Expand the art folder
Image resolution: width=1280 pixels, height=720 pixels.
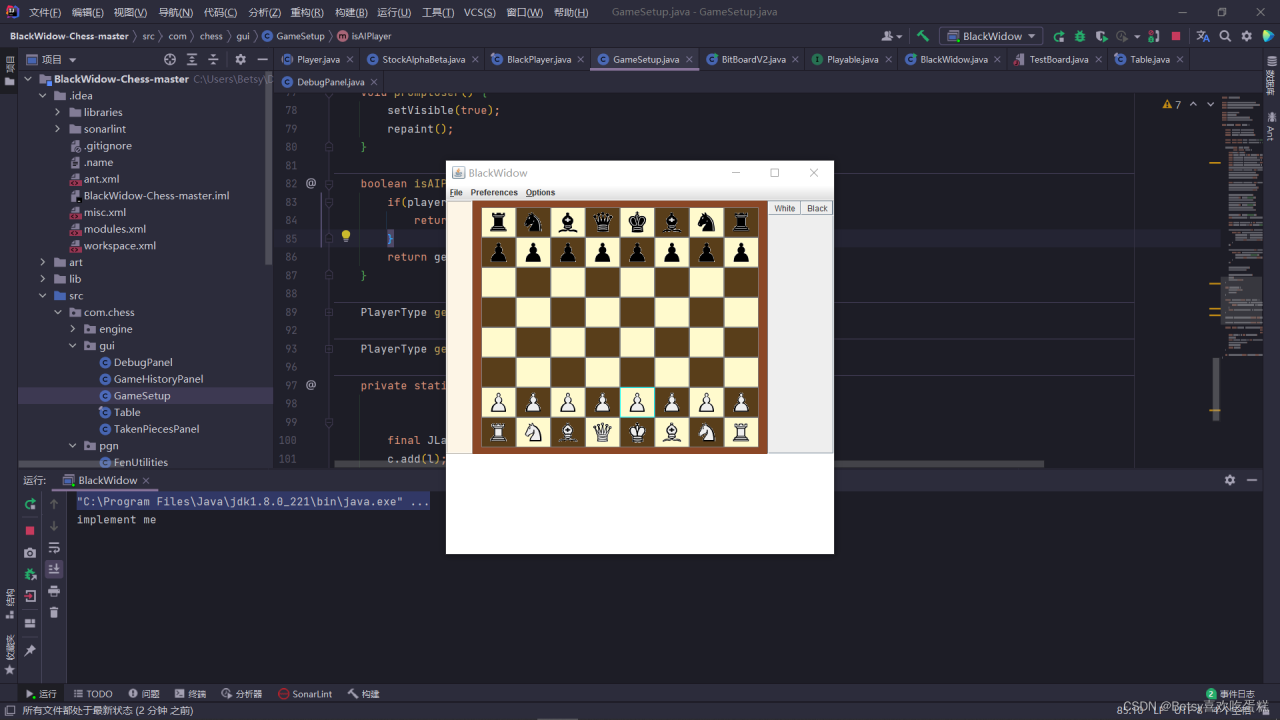point(43,262)
